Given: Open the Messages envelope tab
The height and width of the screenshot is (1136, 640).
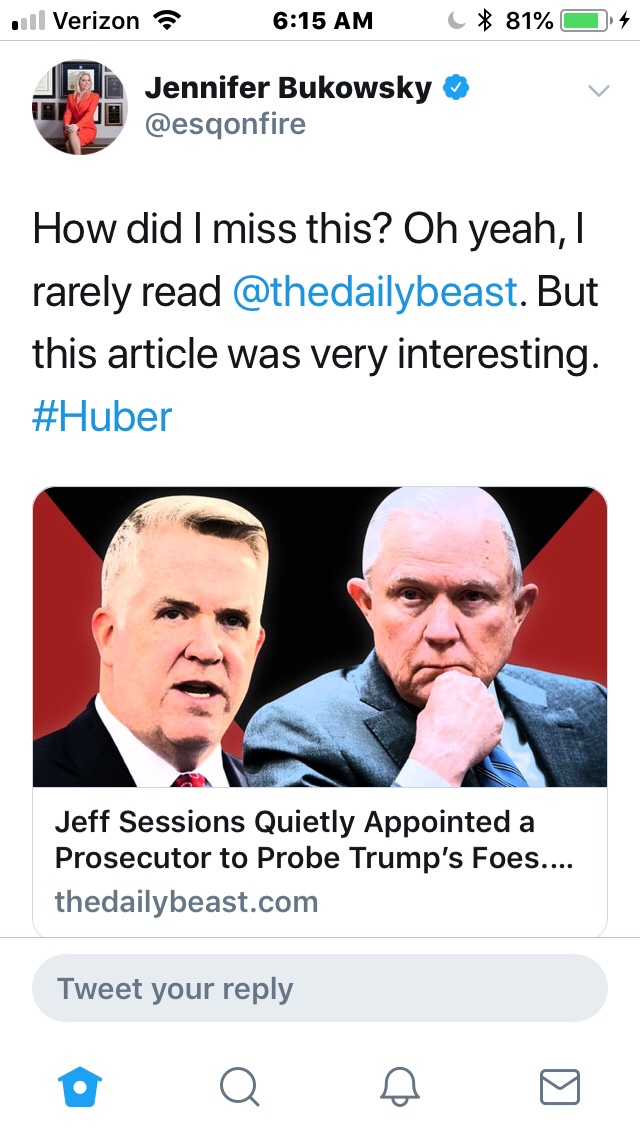Looking at the screenshot, I should pyautogui.click(x=560, y=1086).
